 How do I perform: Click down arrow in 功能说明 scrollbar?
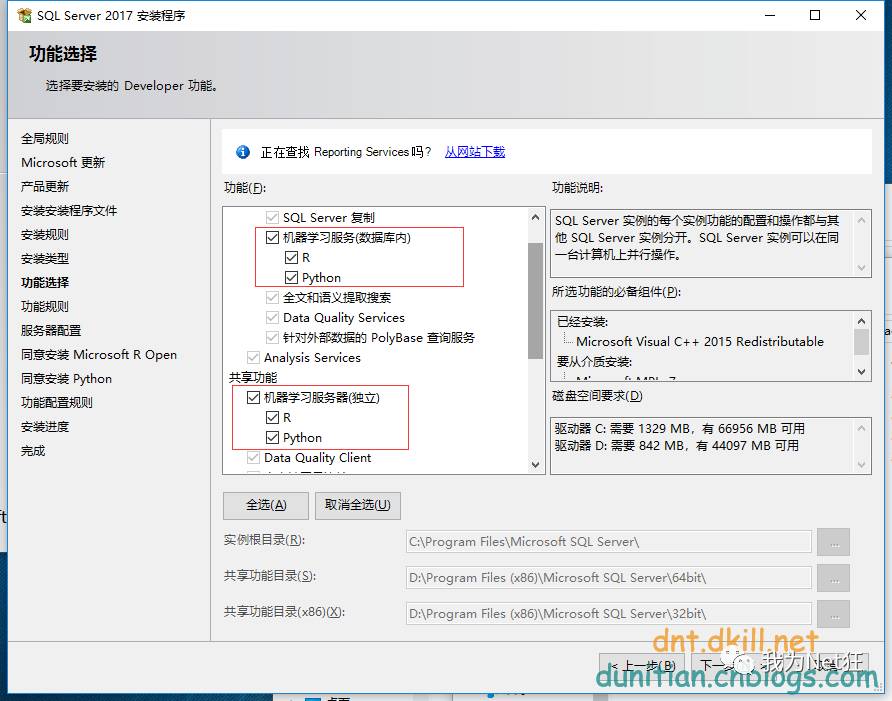862,267
